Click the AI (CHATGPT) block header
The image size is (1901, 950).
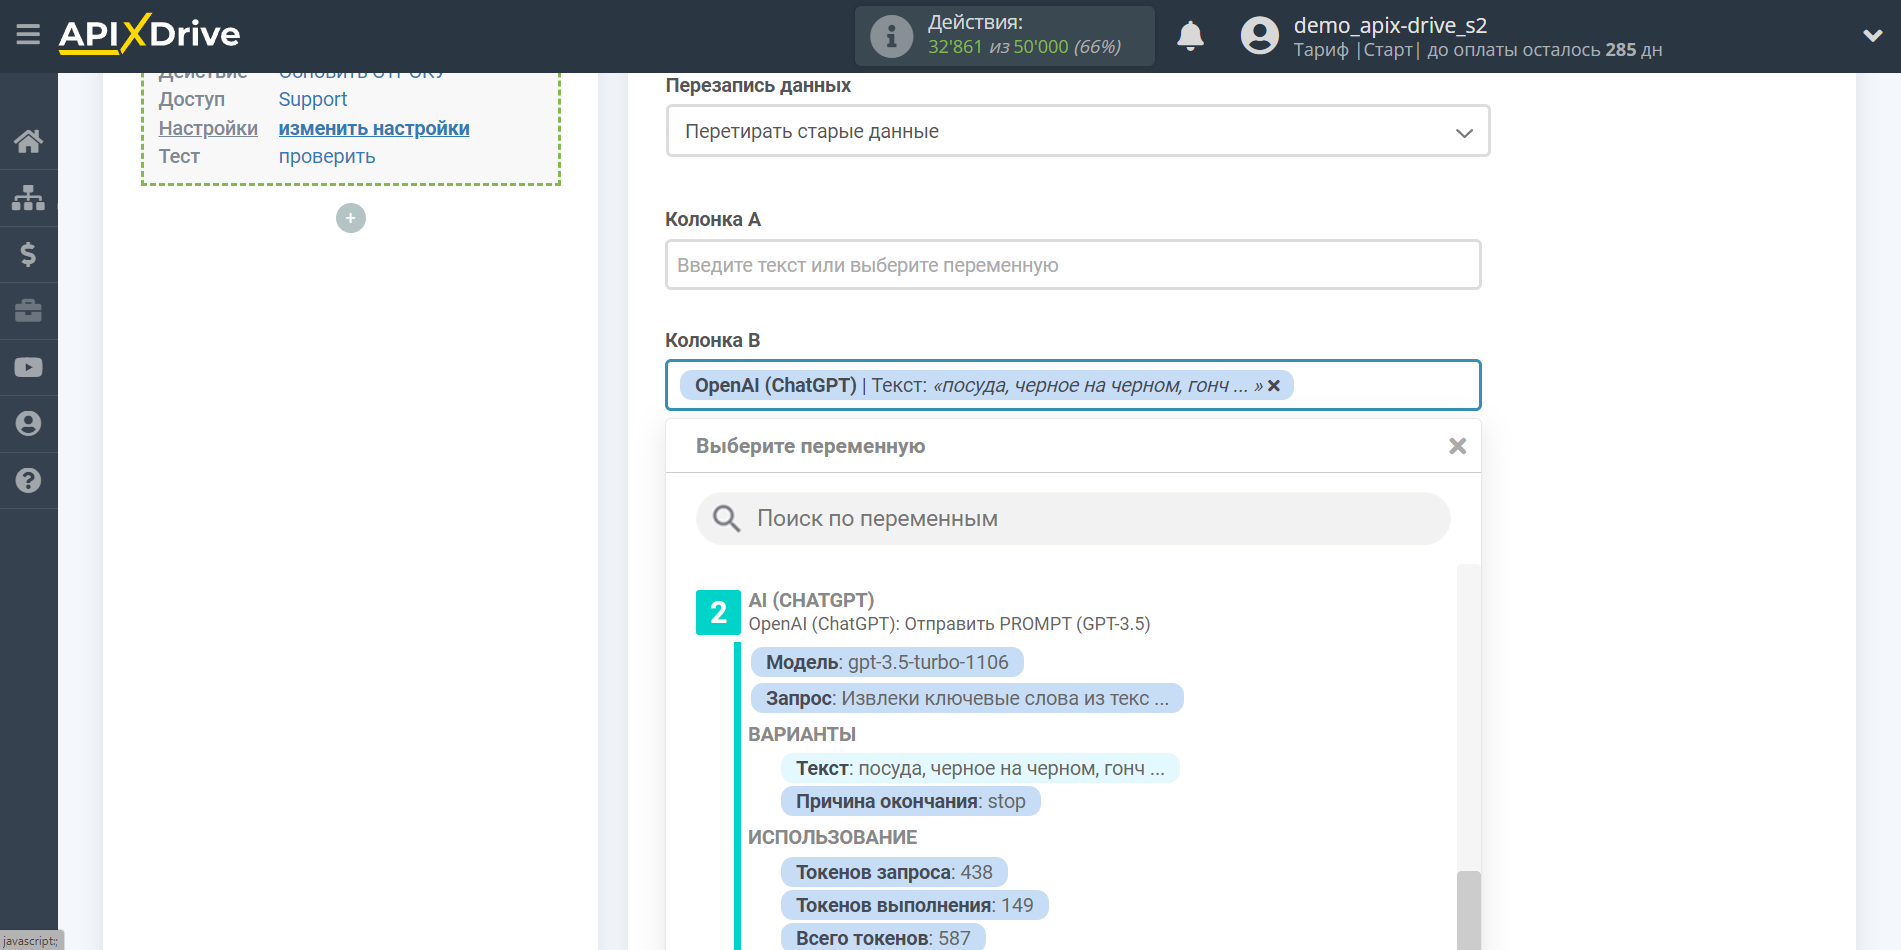point(811,600)
